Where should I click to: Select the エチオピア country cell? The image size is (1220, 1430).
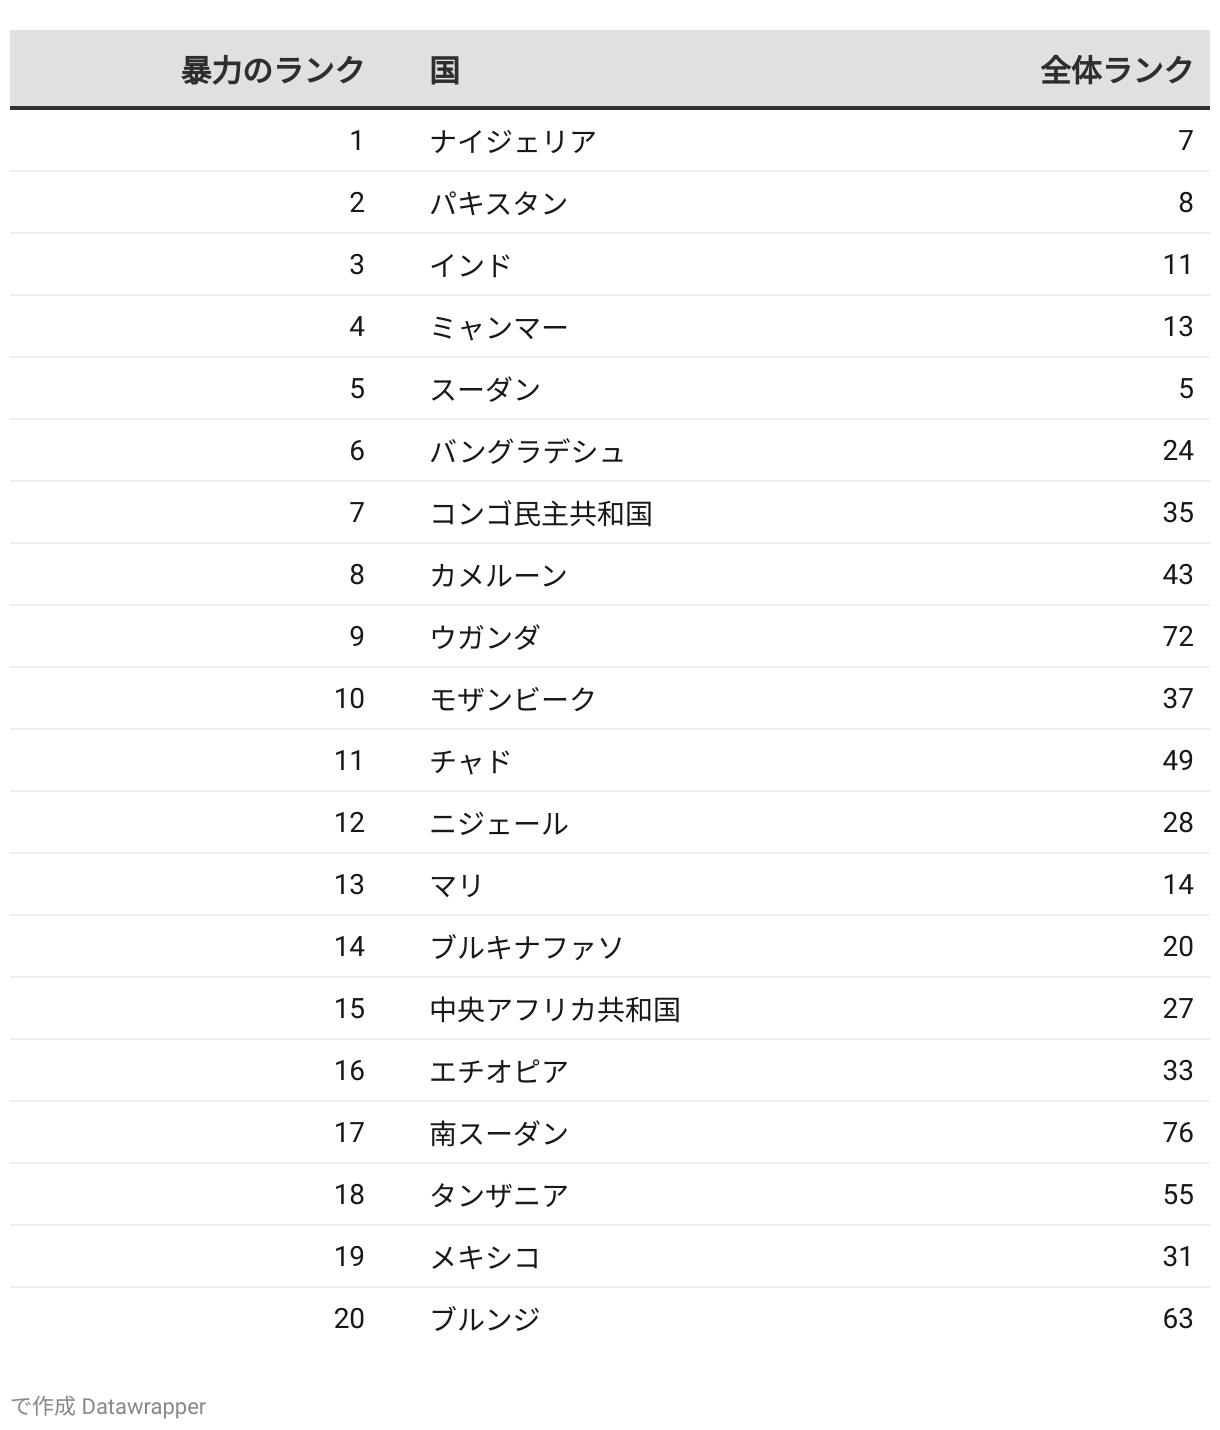click(499, 1071)
